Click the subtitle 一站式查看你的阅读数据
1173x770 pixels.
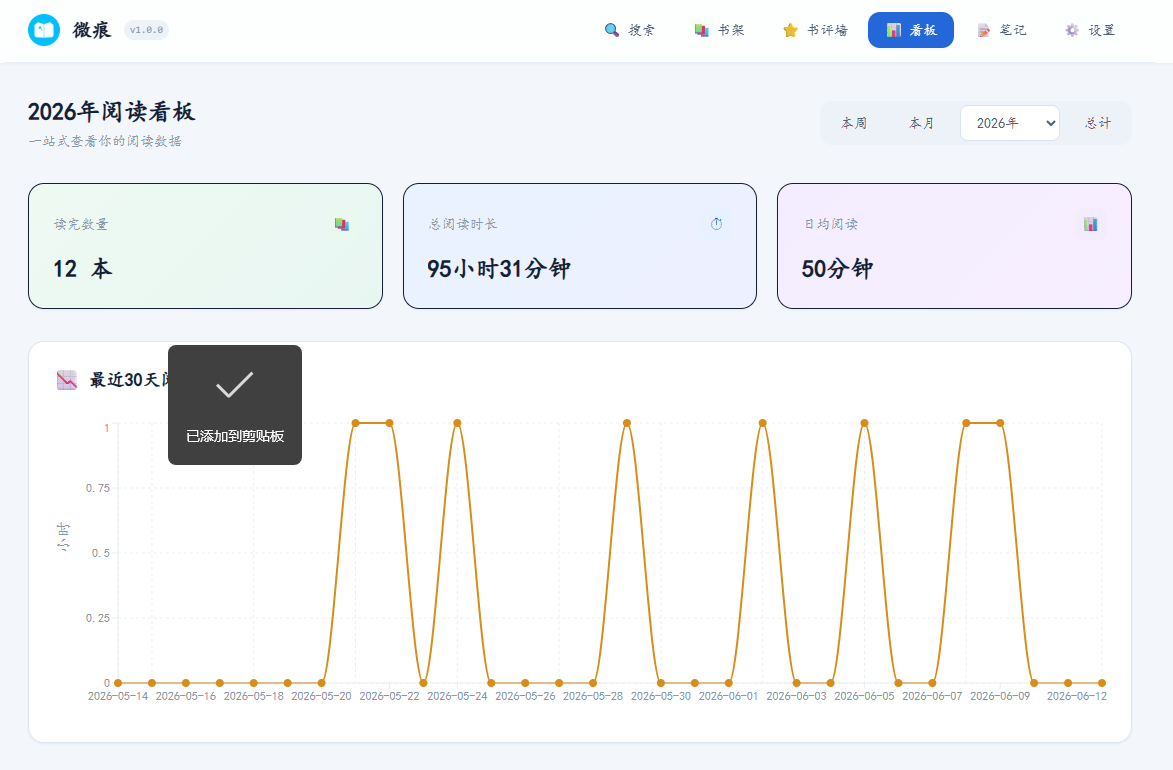(x=105, y=141)
